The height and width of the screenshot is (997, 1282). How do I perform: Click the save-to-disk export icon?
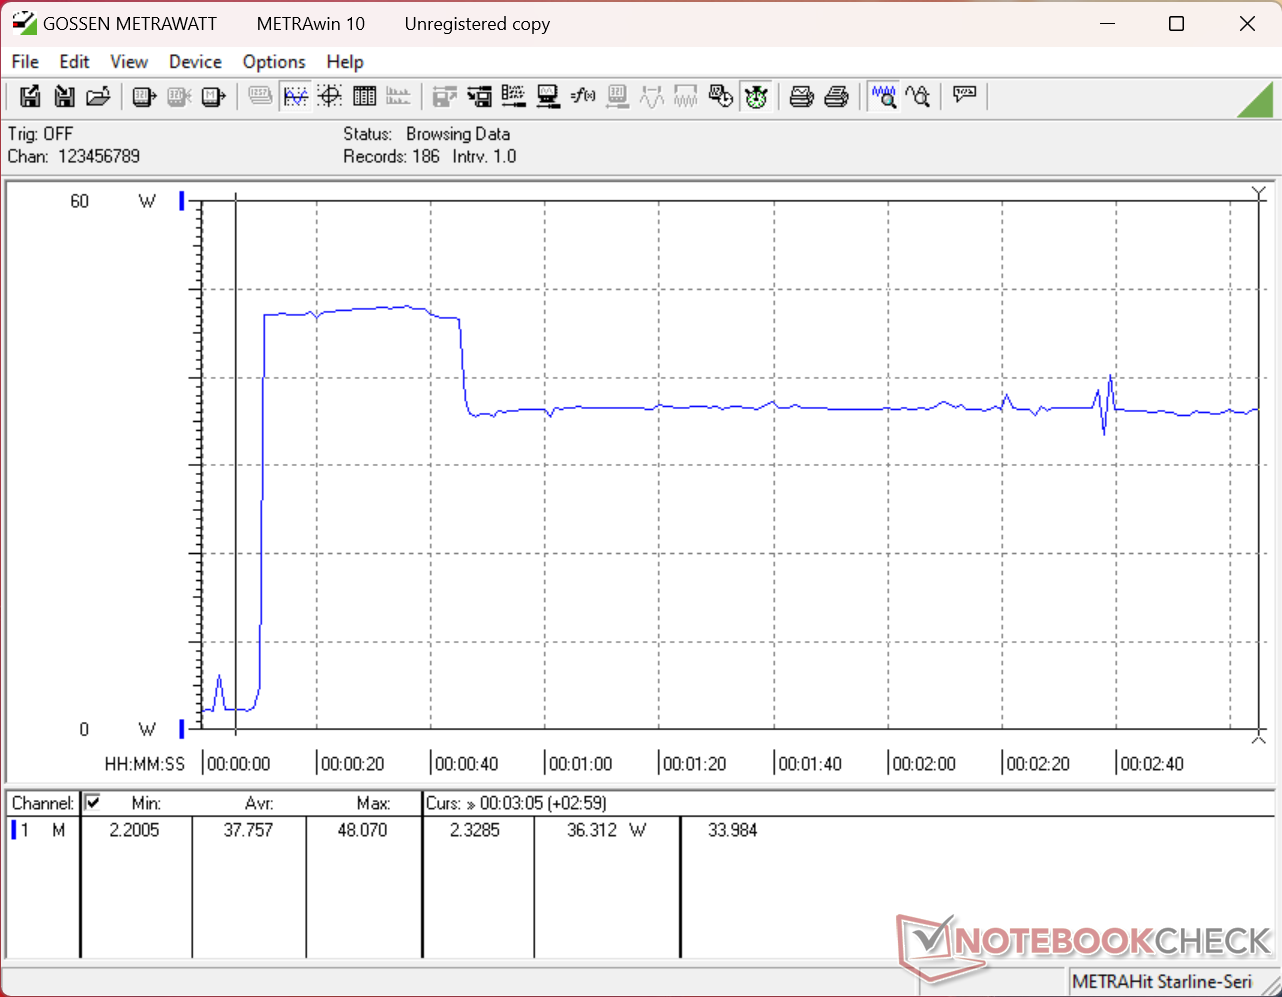[30, 96]
